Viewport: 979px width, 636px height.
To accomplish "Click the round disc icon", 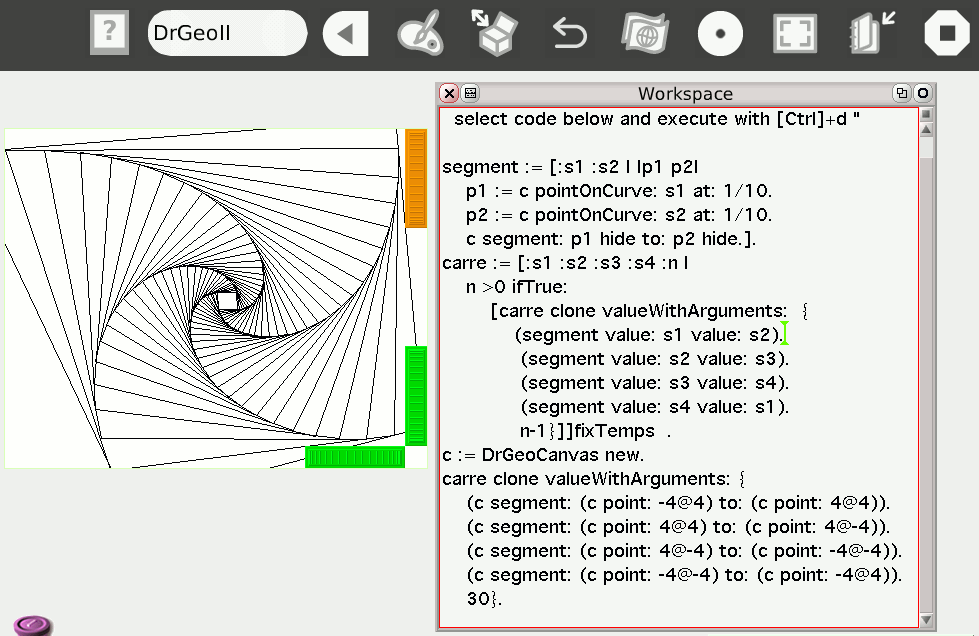I will [720, 34].
